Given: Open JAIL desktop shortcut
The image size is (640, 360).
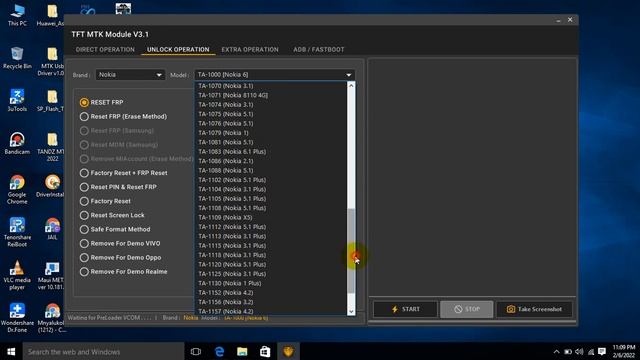Looking at the screenshot, I should click(52, 229).
